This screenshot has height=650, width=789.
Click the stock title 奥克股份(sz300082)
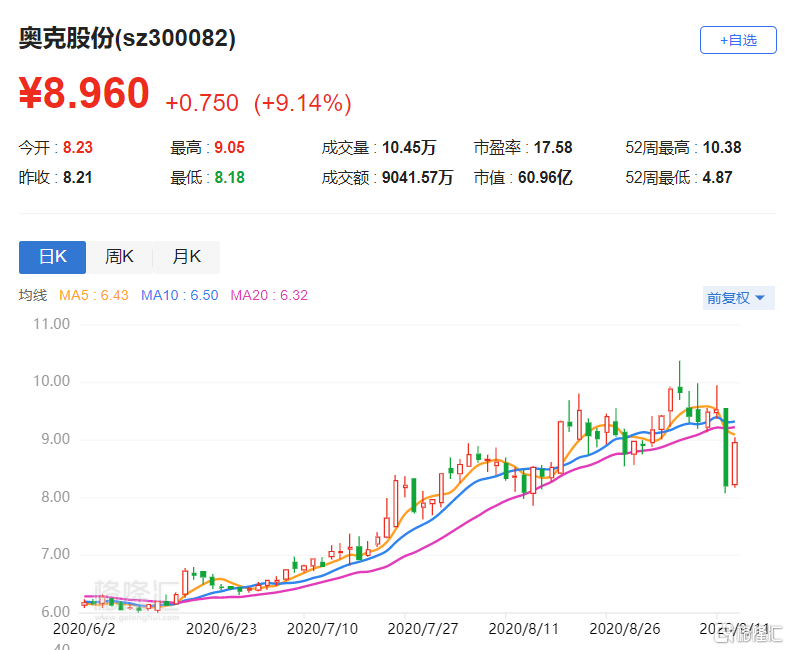coord(127,38)
